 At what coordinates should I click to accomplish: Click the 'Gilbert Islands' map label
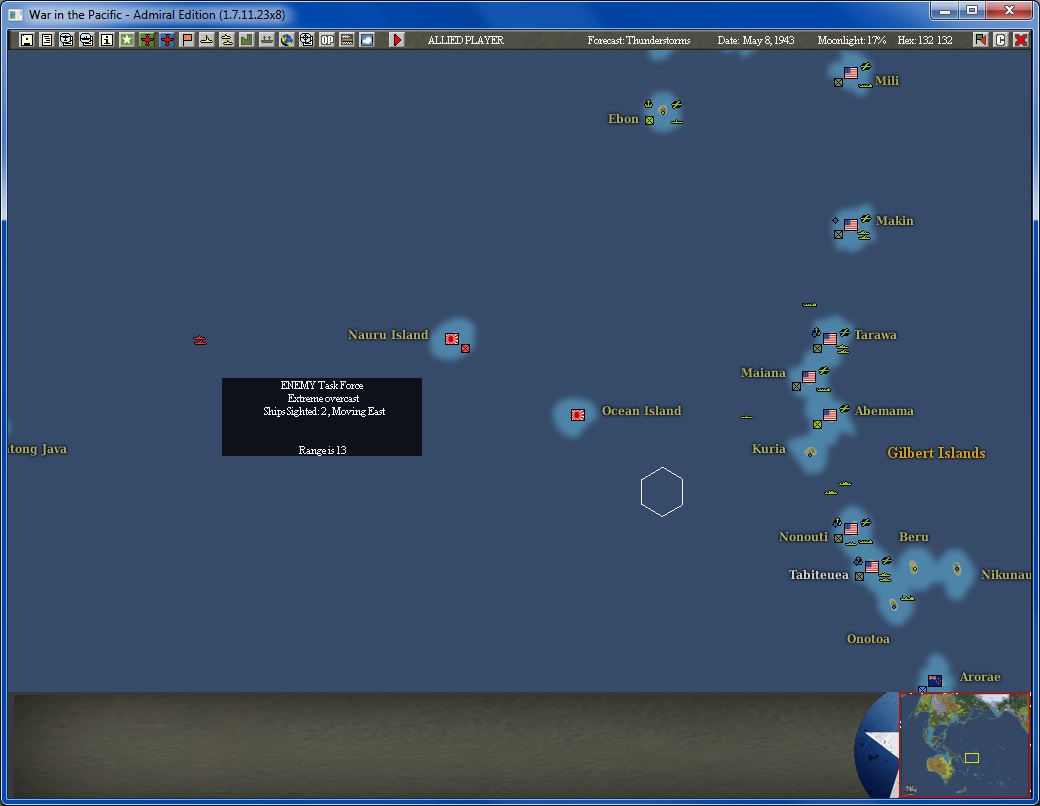point(936,453)
